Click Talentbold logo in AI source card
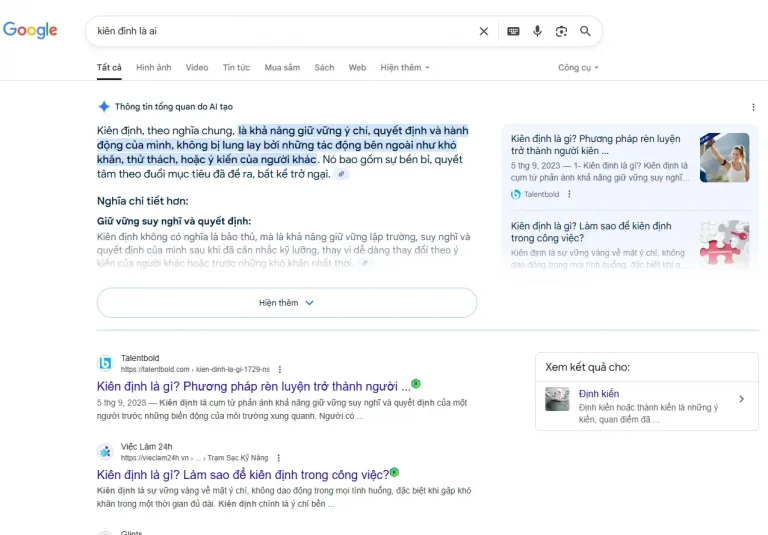768x535 pixels. 515,195
